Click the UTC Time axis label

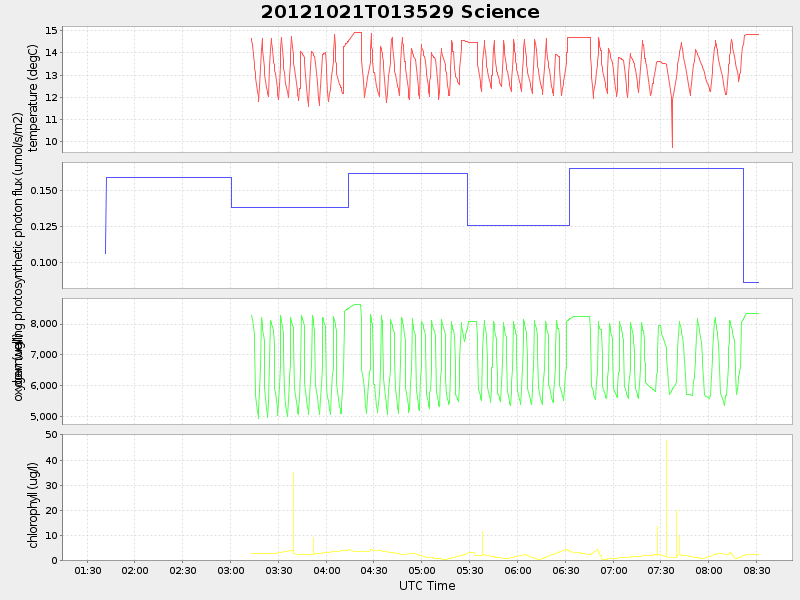pos(427,586)
